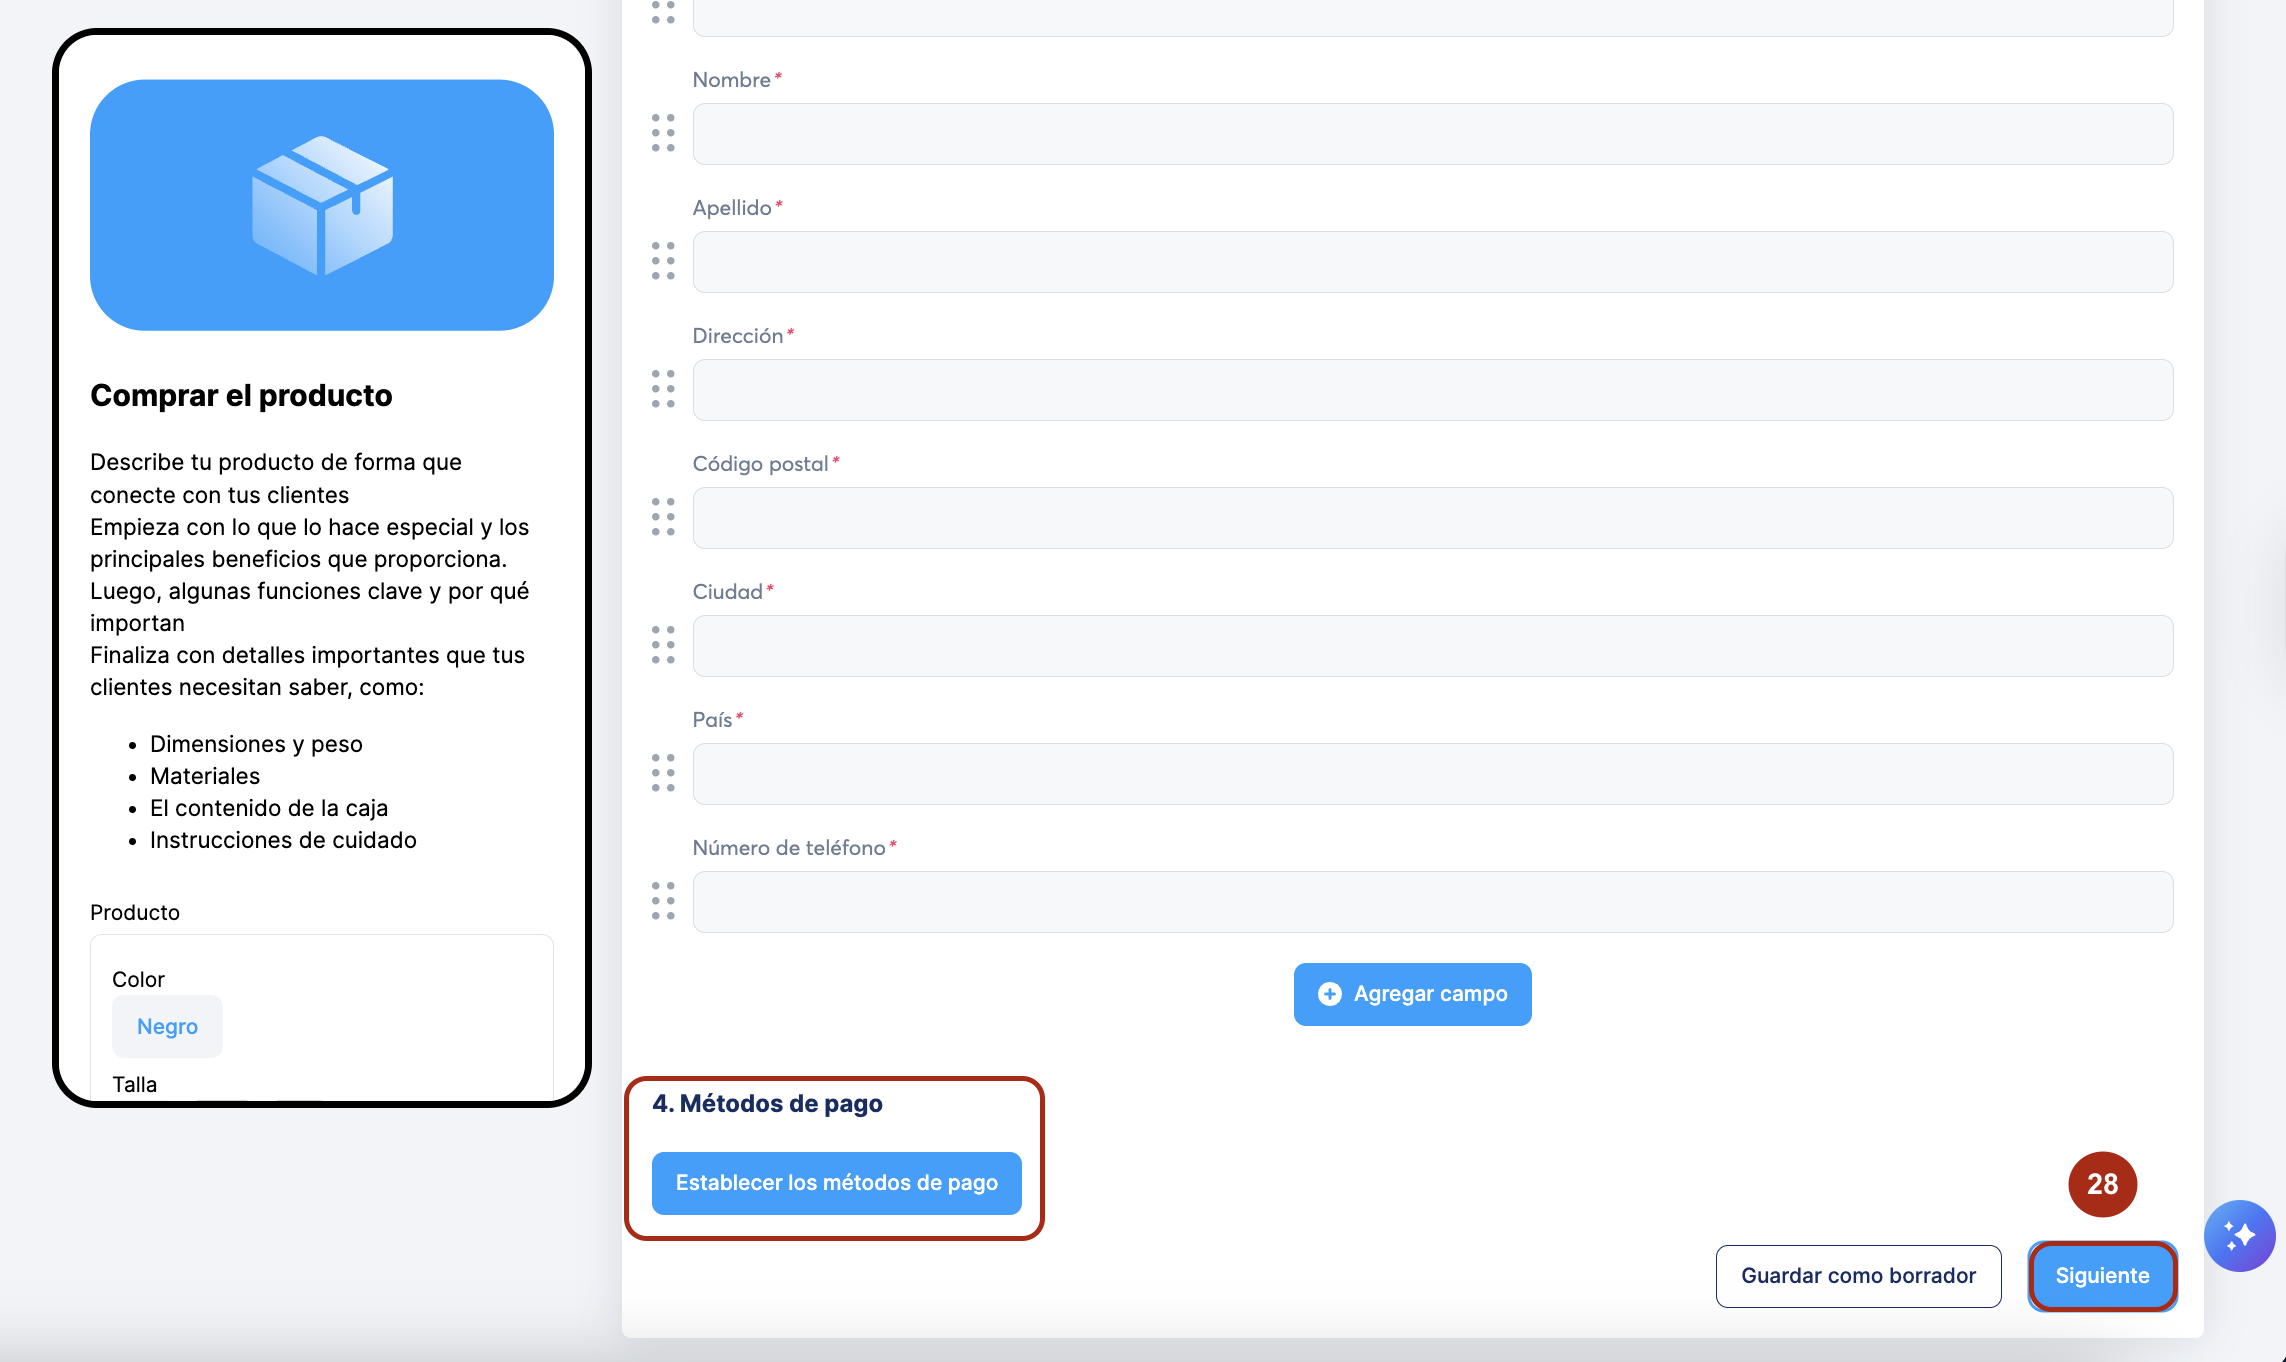The width and height of the screenshot is (2286, 1362).
Task: Open the AI assistant sparkle icon
Action: [x=2239, y=1236]
